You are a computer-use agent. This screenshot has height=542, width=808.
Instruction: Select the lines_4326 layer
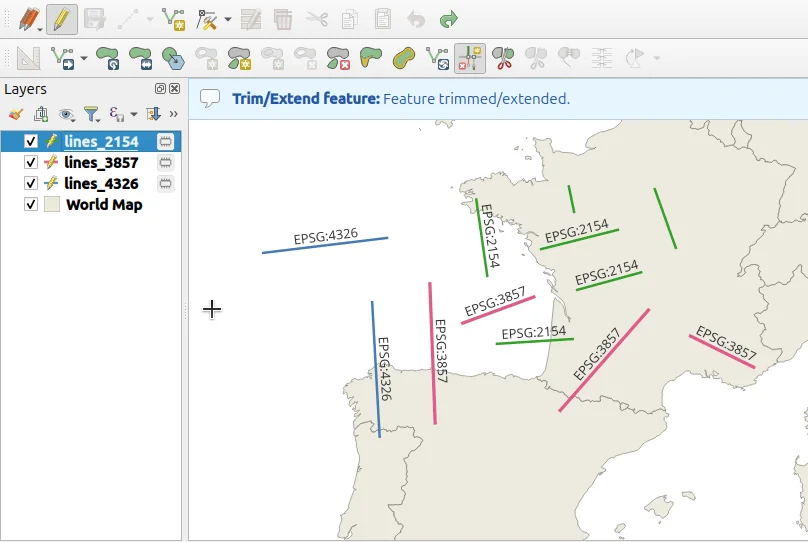tap(101, 184)
